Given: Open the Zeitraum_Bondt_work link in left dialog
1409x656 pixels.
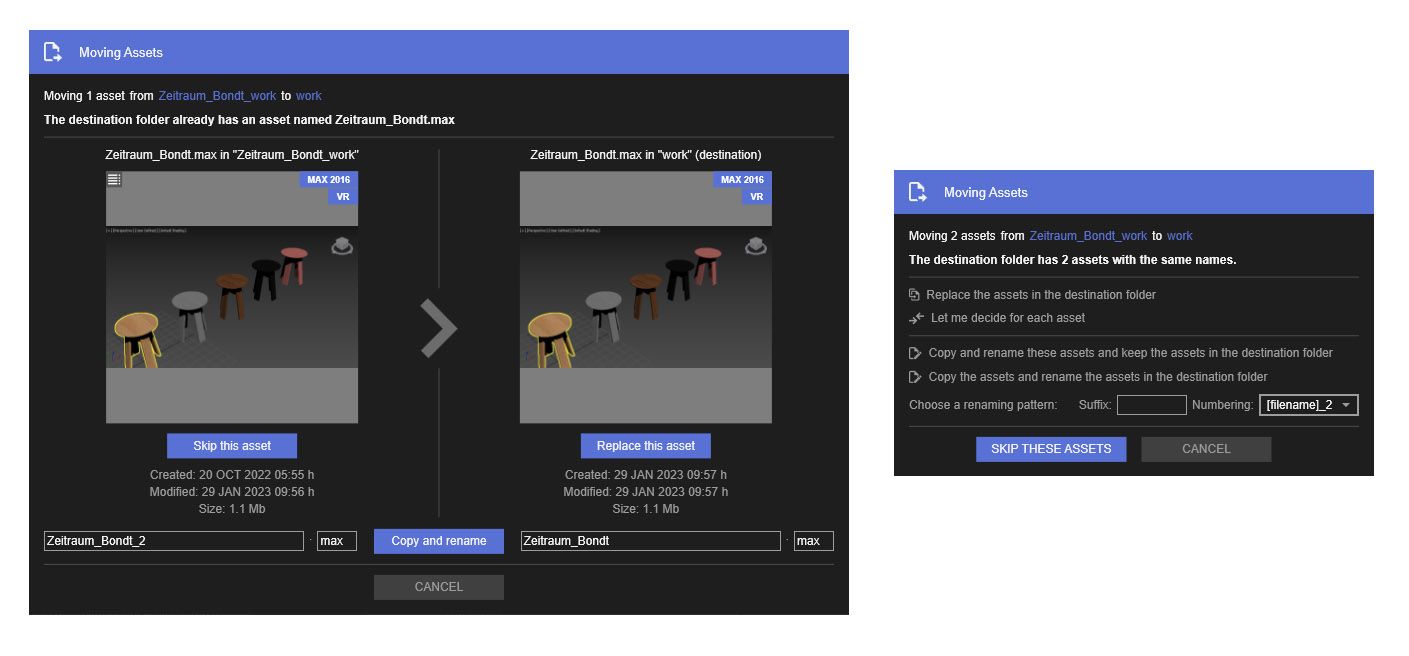Looking at the screenshot, I should tap(217, 96).
